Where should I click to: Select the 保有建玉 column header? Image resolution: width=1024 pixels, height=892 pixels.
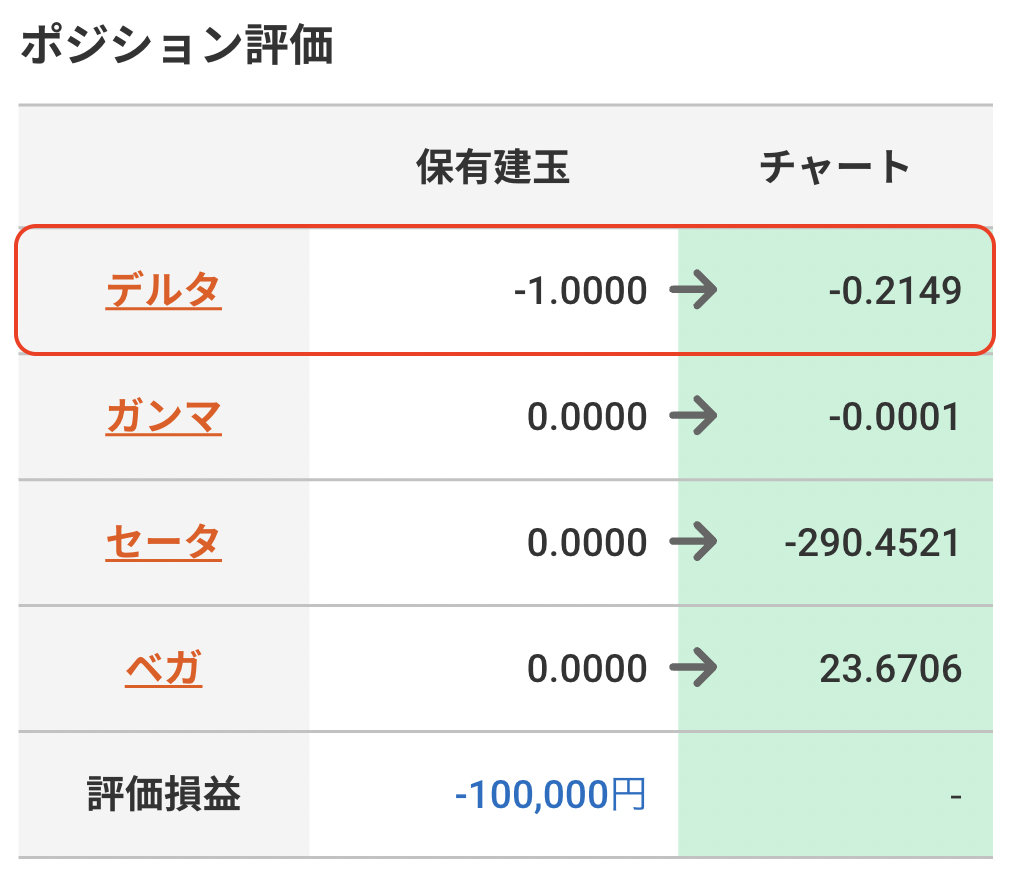coord(493,167)
